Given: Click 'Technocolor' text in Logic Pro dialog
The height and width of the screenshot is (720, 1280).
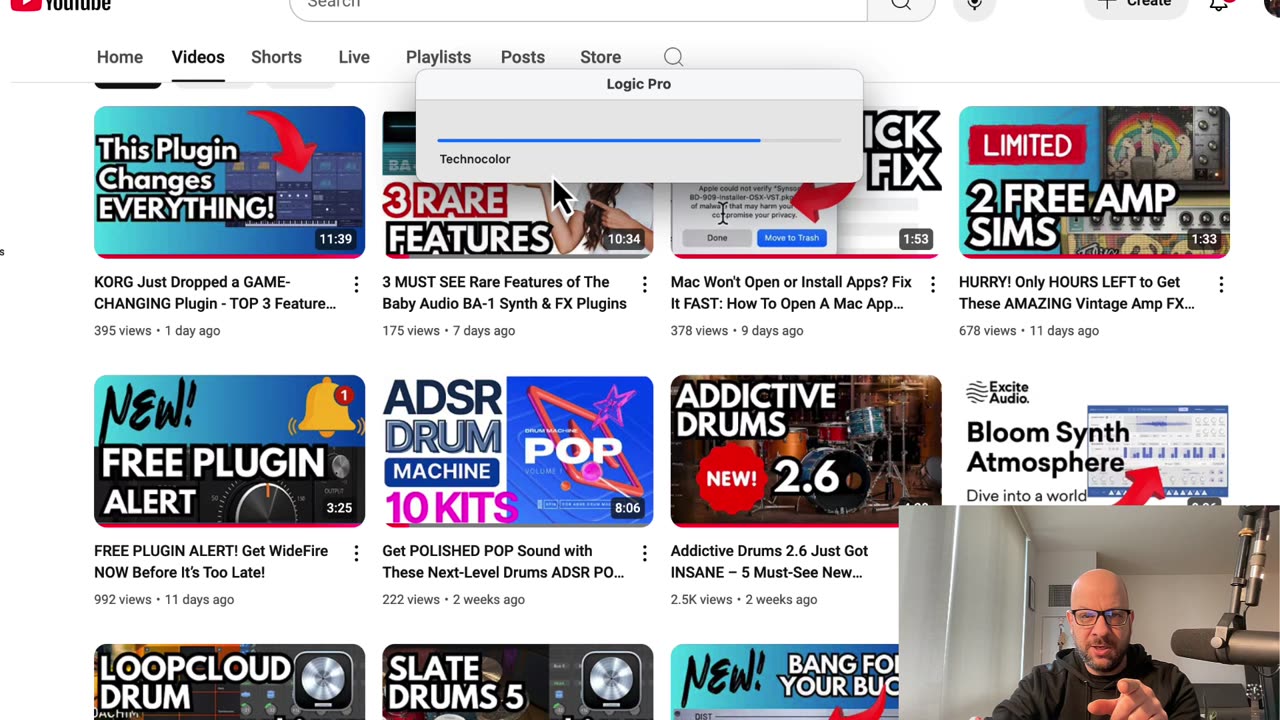Looking at the screenshot, I should tap(475, 159).
